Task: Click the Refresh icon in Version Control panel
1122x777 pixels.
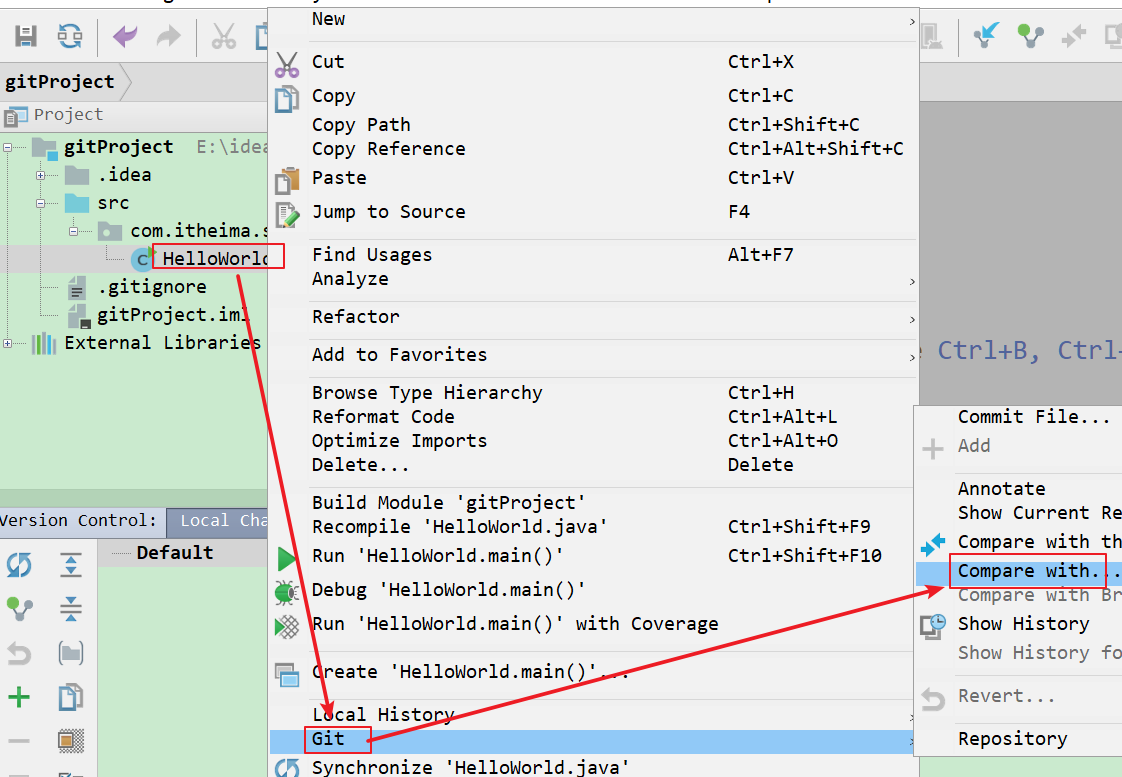Action: (x=19, y=565)
